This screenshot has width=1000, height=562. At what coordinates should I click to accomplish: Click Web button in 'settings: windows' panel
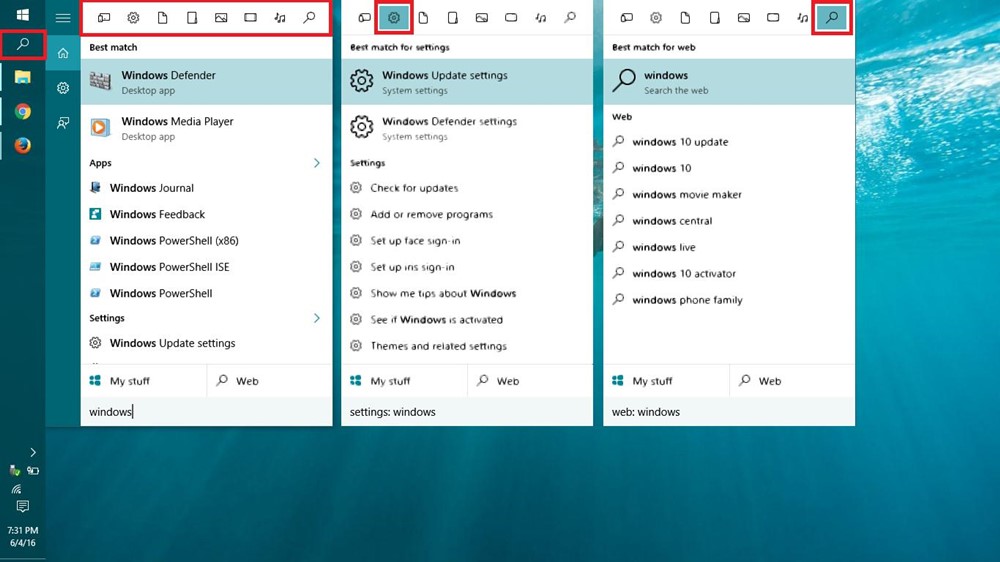point(531,381)
